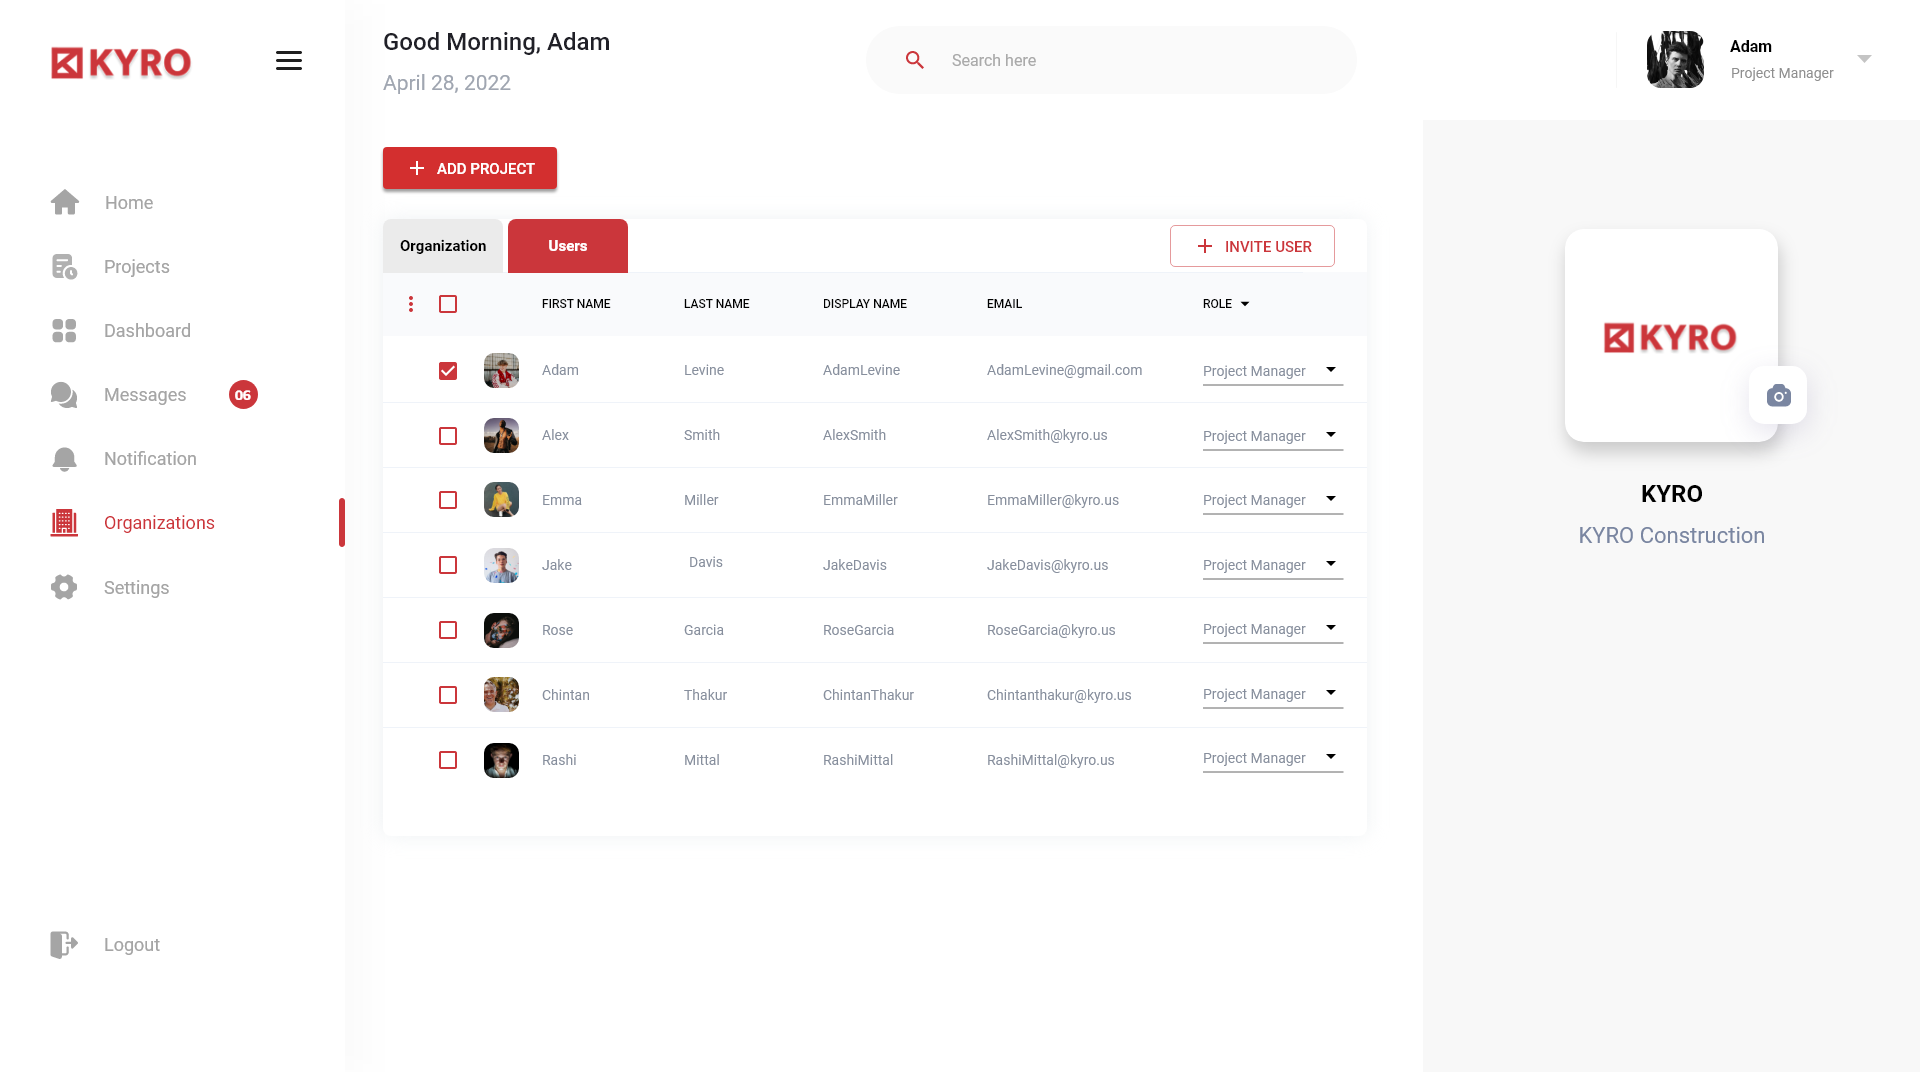The height and width of the screenshot is (1072, 1920).
Task: Check the checkbox for Chintan Thakur
Action: pyautogui.click(x=448, y=695)
